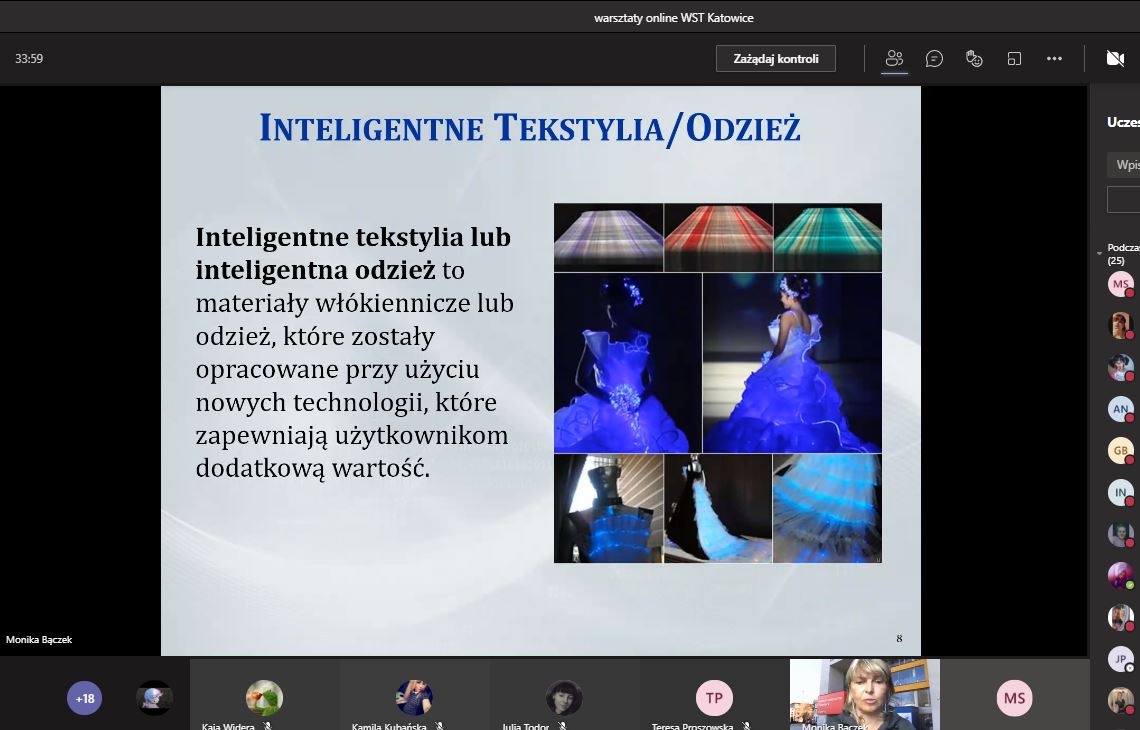This screenshot has width=1140, height=730.
Task: Select Teresa Proszowska's TP tile
Action: pyautogui.click(x=714, y=694)
